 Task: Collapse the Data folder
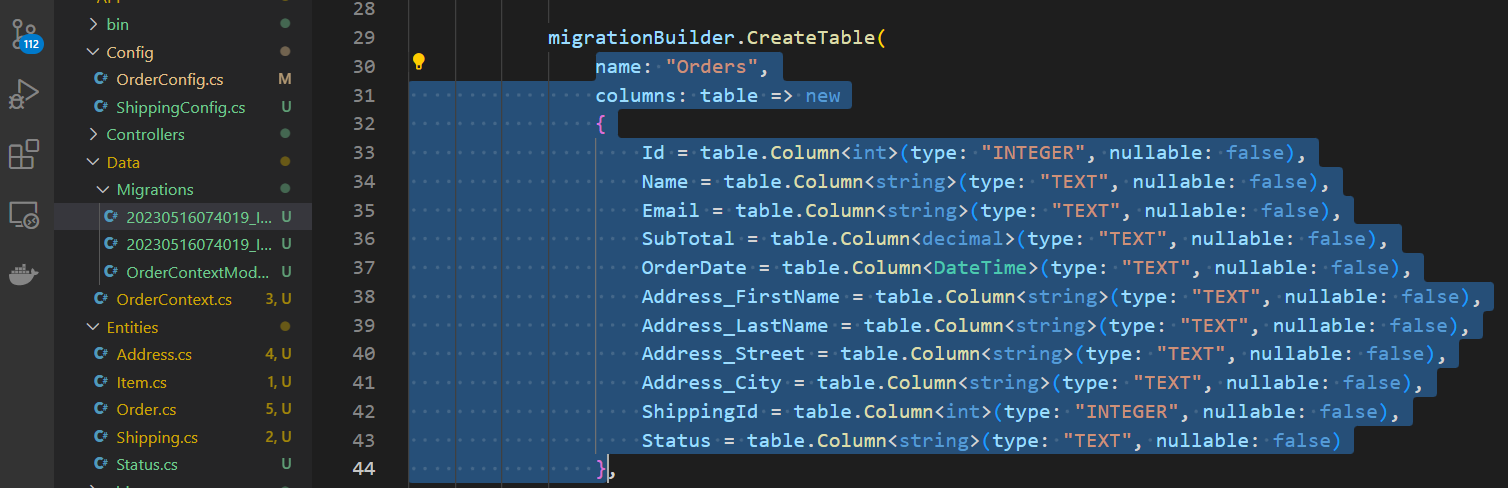[93, 162]
